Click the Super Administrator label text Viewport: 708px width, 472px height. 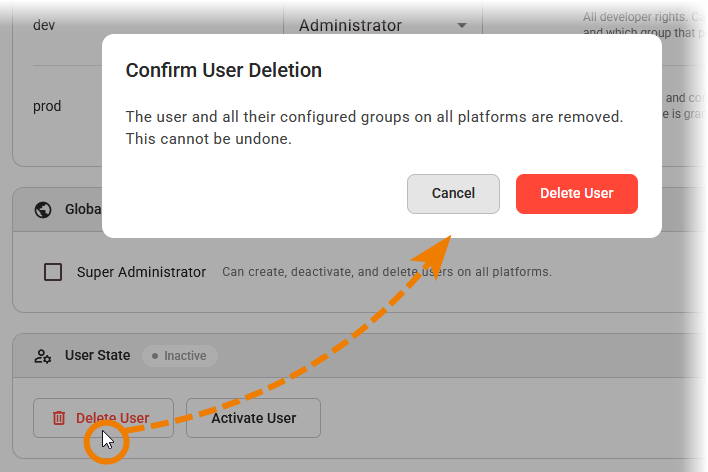coord(141,272)
